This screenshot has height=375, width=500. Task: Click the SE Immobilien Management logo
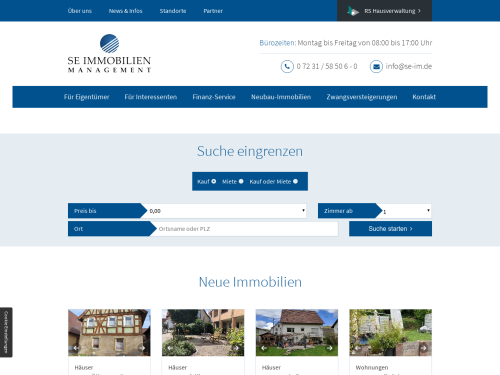[109, 53]
